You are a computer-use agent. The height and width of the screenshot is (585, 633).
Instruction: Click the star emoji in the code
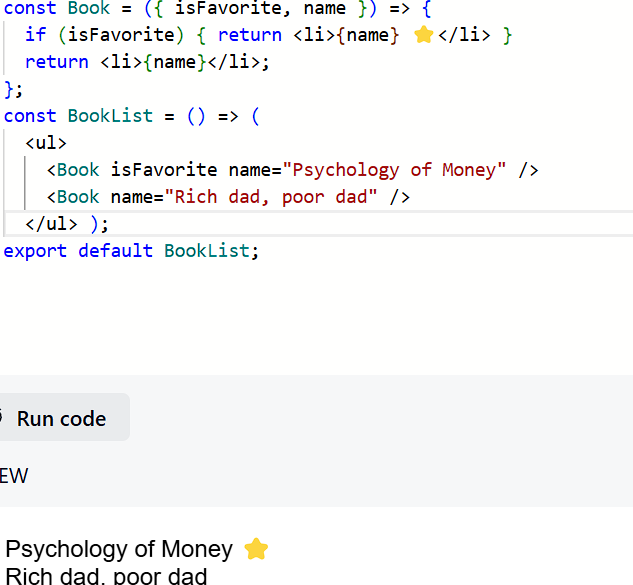[423, 35]
